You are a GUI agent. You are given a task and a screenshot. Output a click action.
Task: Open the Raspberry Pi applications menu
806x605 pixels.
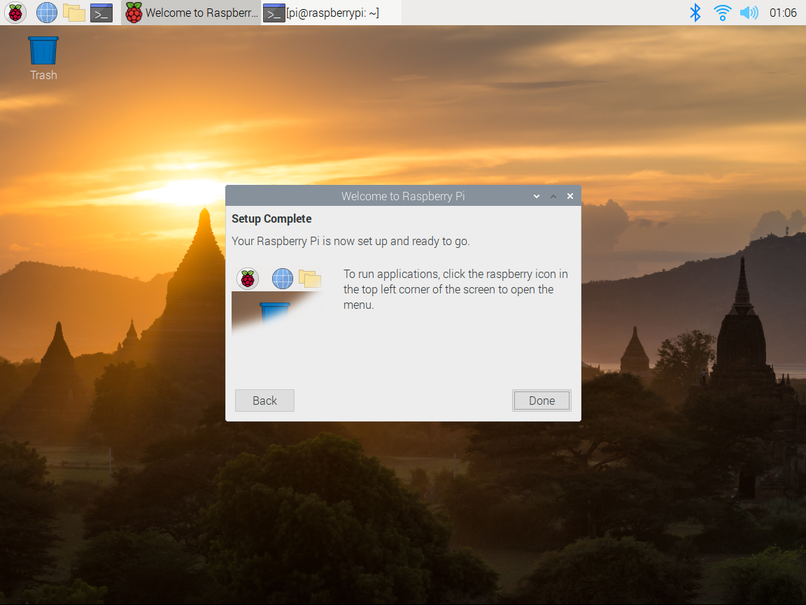coord(15,12)
